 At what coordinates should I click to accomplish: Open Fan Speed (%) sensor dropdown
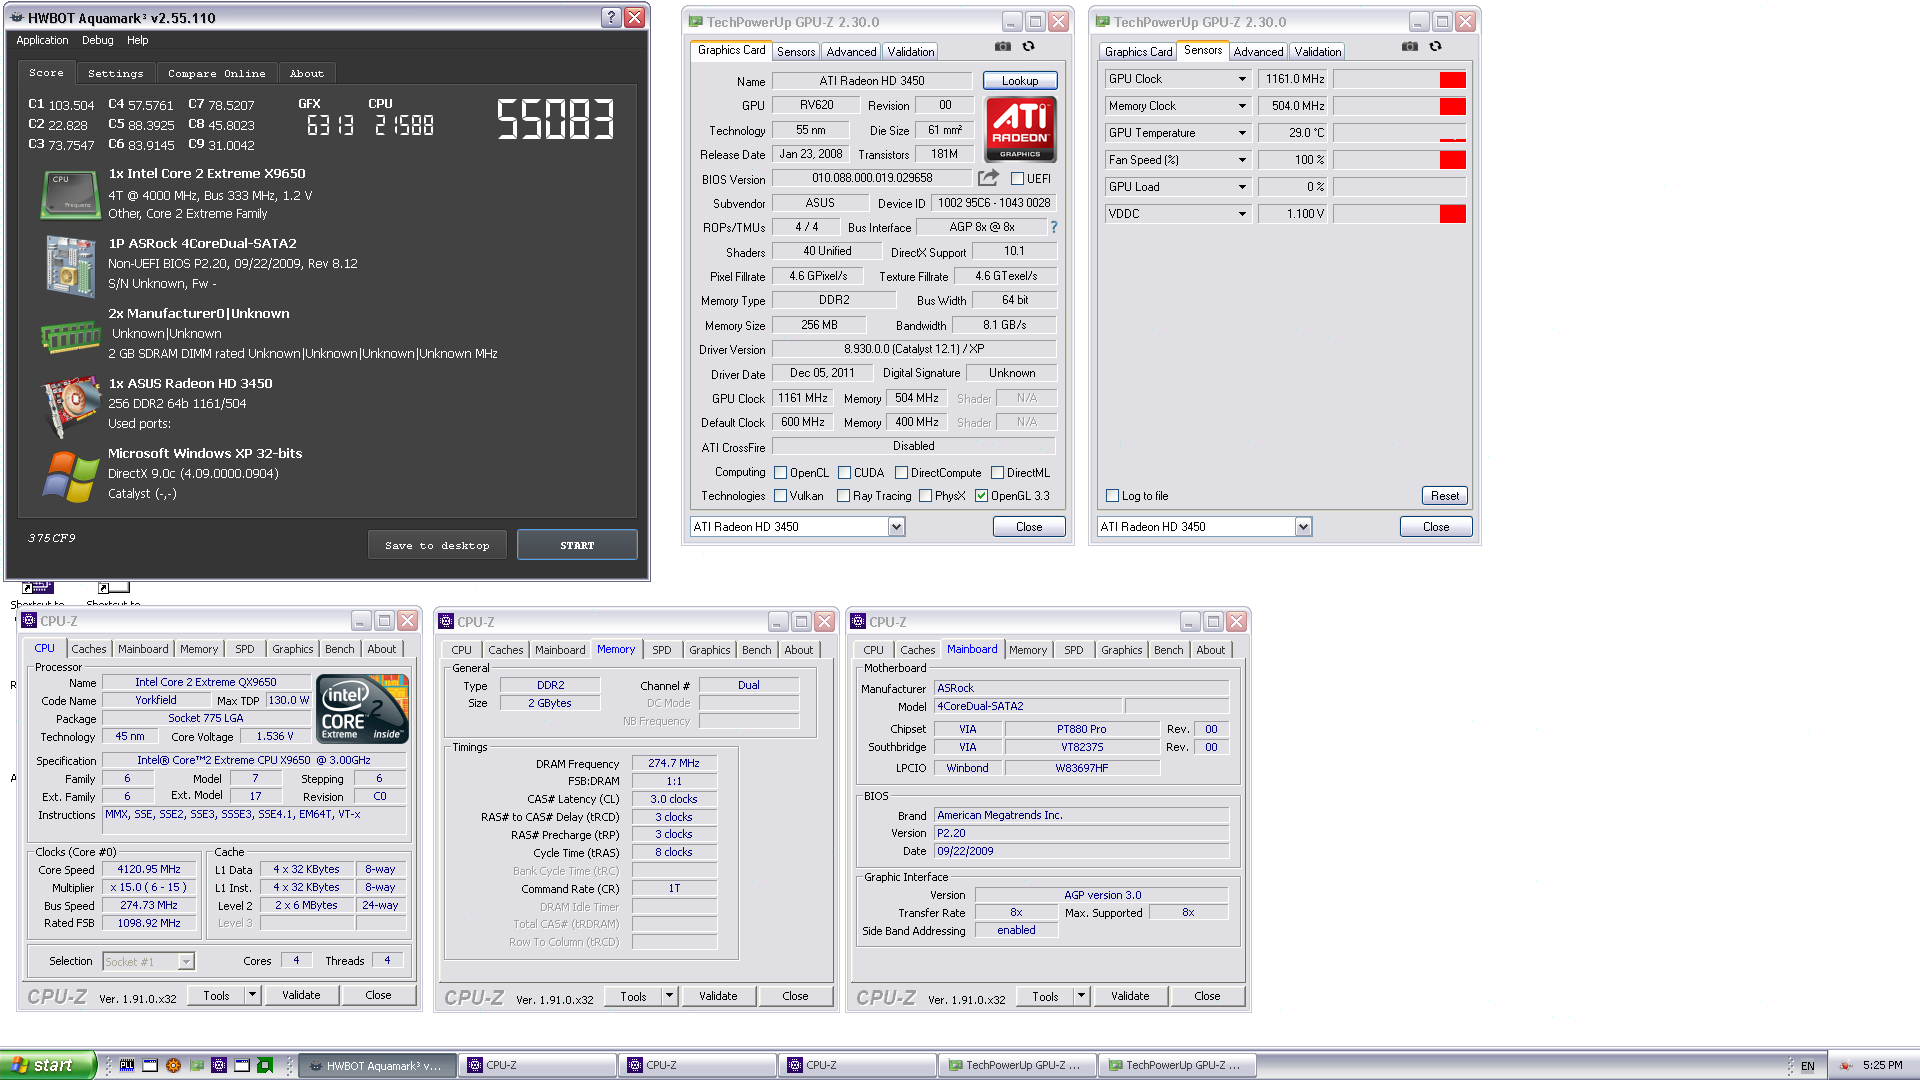(1243, 160)
